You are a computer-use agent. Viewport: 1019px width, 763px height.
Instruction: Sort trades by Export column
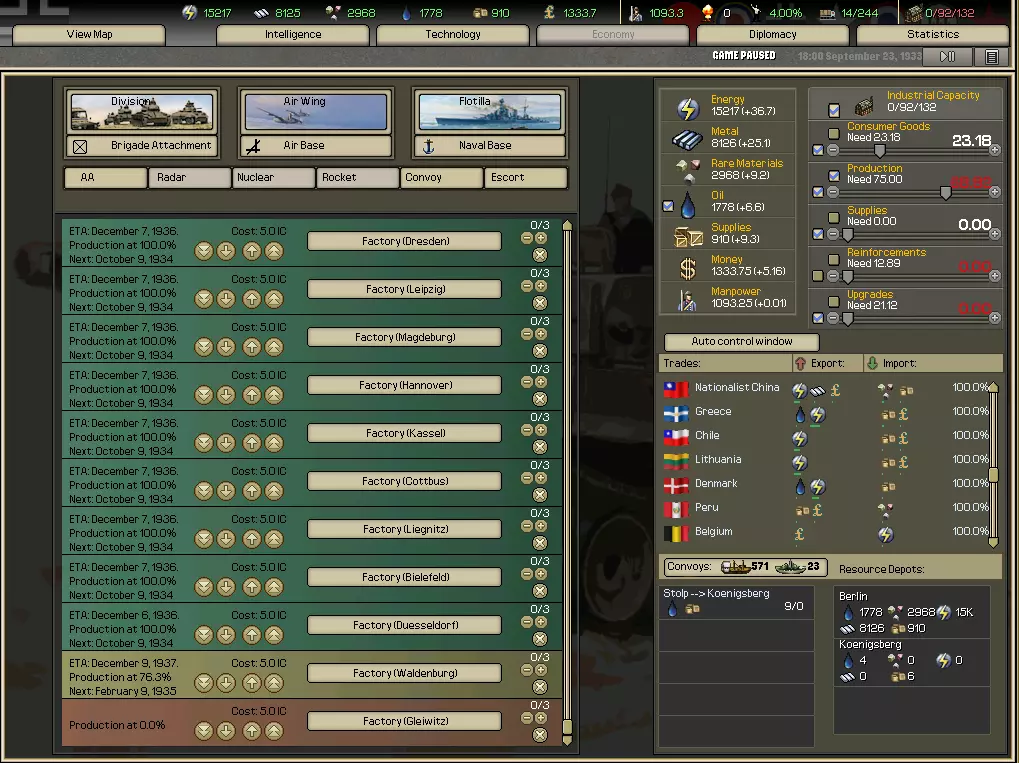click(x=827, y=363)
